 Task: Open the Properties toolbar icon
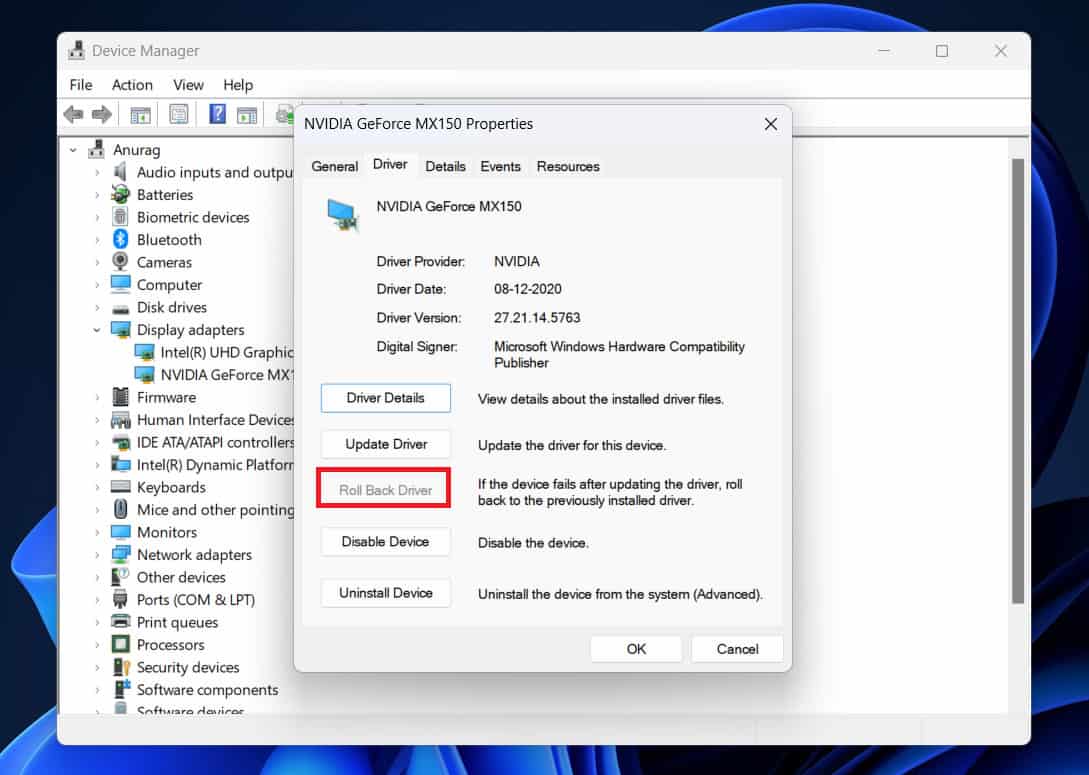click(178, 114)
